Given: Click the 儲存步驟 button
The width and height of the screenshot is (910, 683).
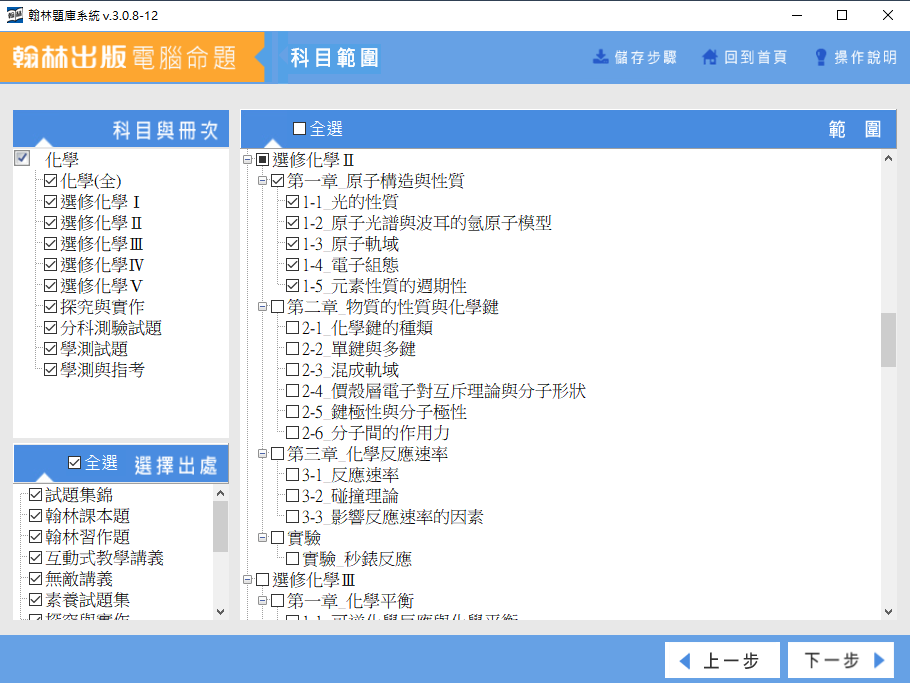Looking at the screenshot, I should (634, 57).
